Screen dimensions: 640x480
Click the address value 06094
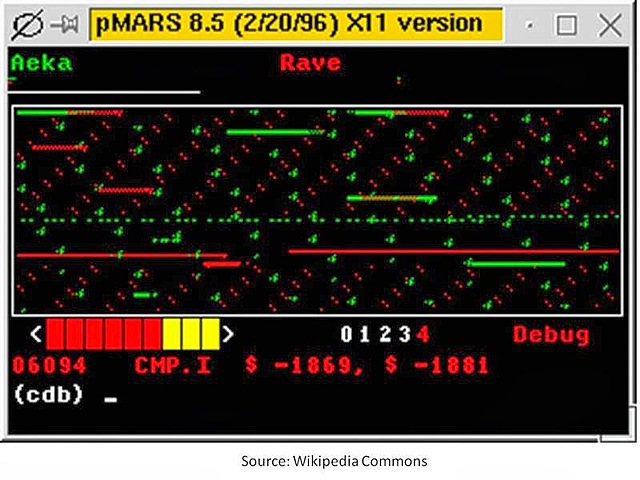49,365
